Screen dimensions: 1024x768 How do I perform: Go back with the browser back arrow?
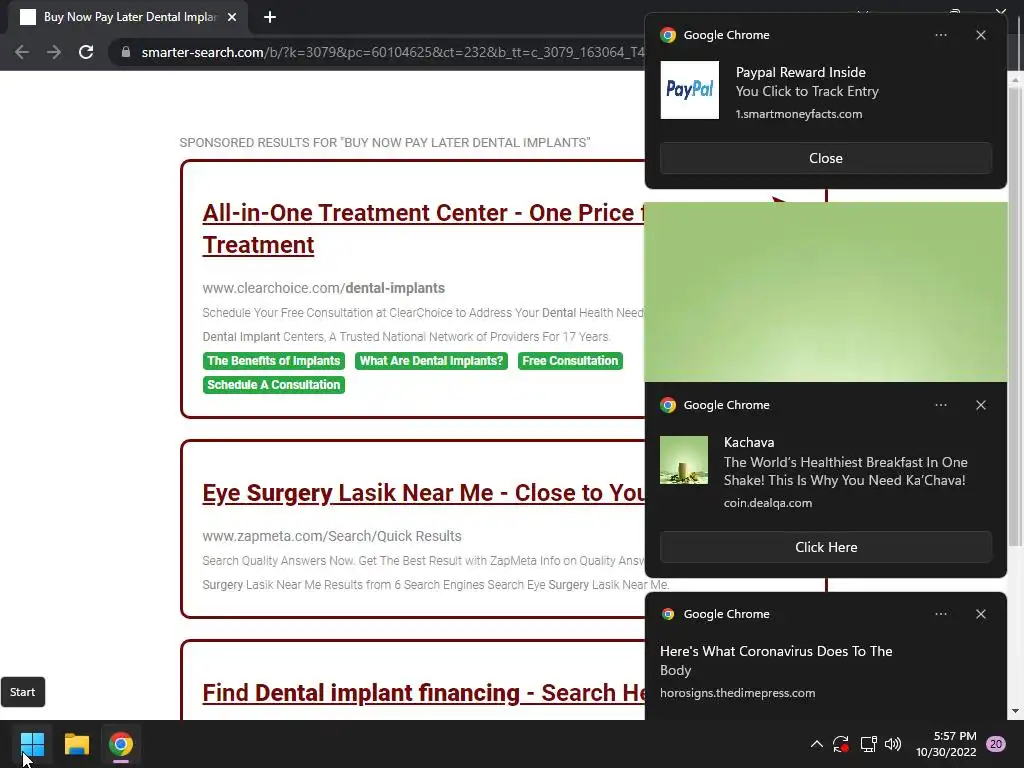(x=22, y=52)
